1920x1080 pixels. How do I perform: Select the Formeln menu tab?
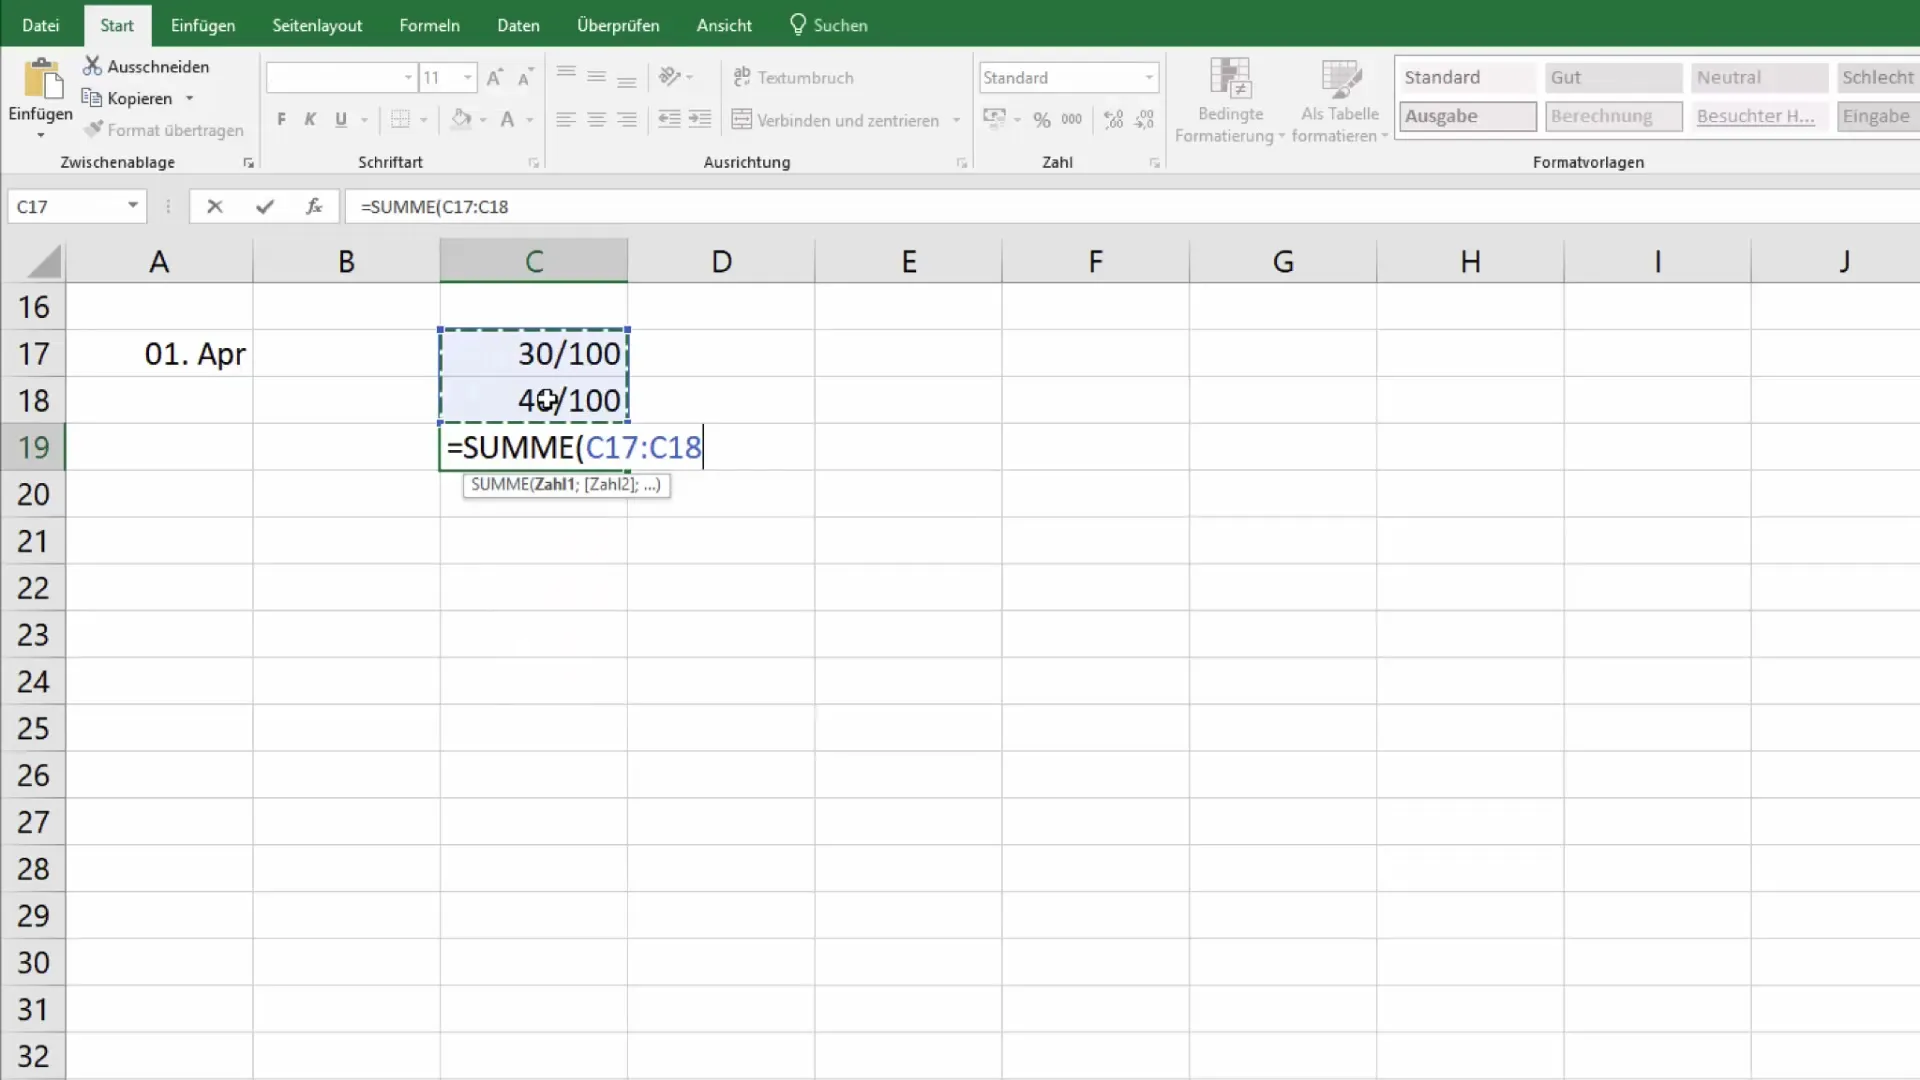coord(429,25)
